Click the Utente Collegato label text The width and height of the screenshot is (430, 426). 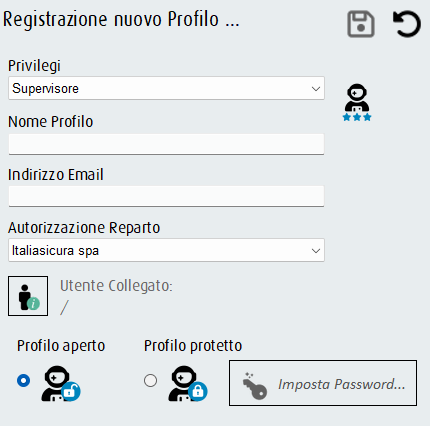pyautogui.click(x=116, y=286)
